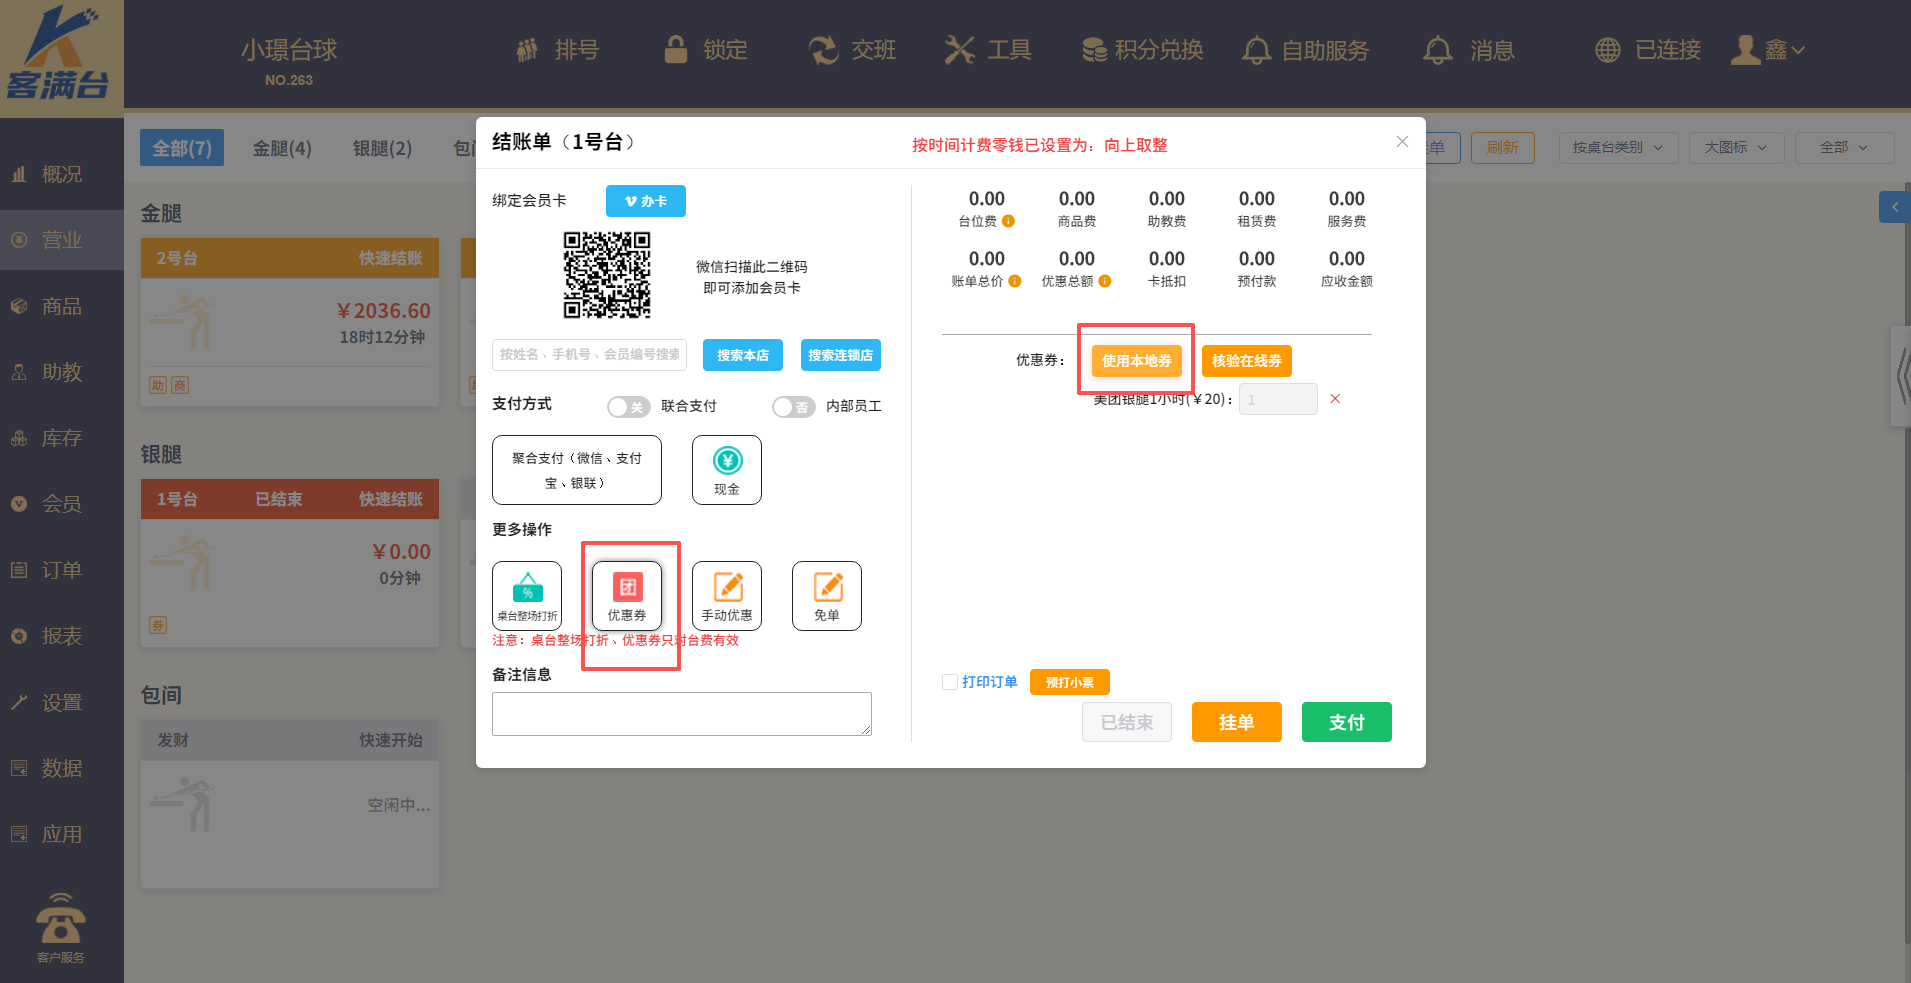Click the member search input field
This screenshot has width=1911, height=983.
point(589,355)
